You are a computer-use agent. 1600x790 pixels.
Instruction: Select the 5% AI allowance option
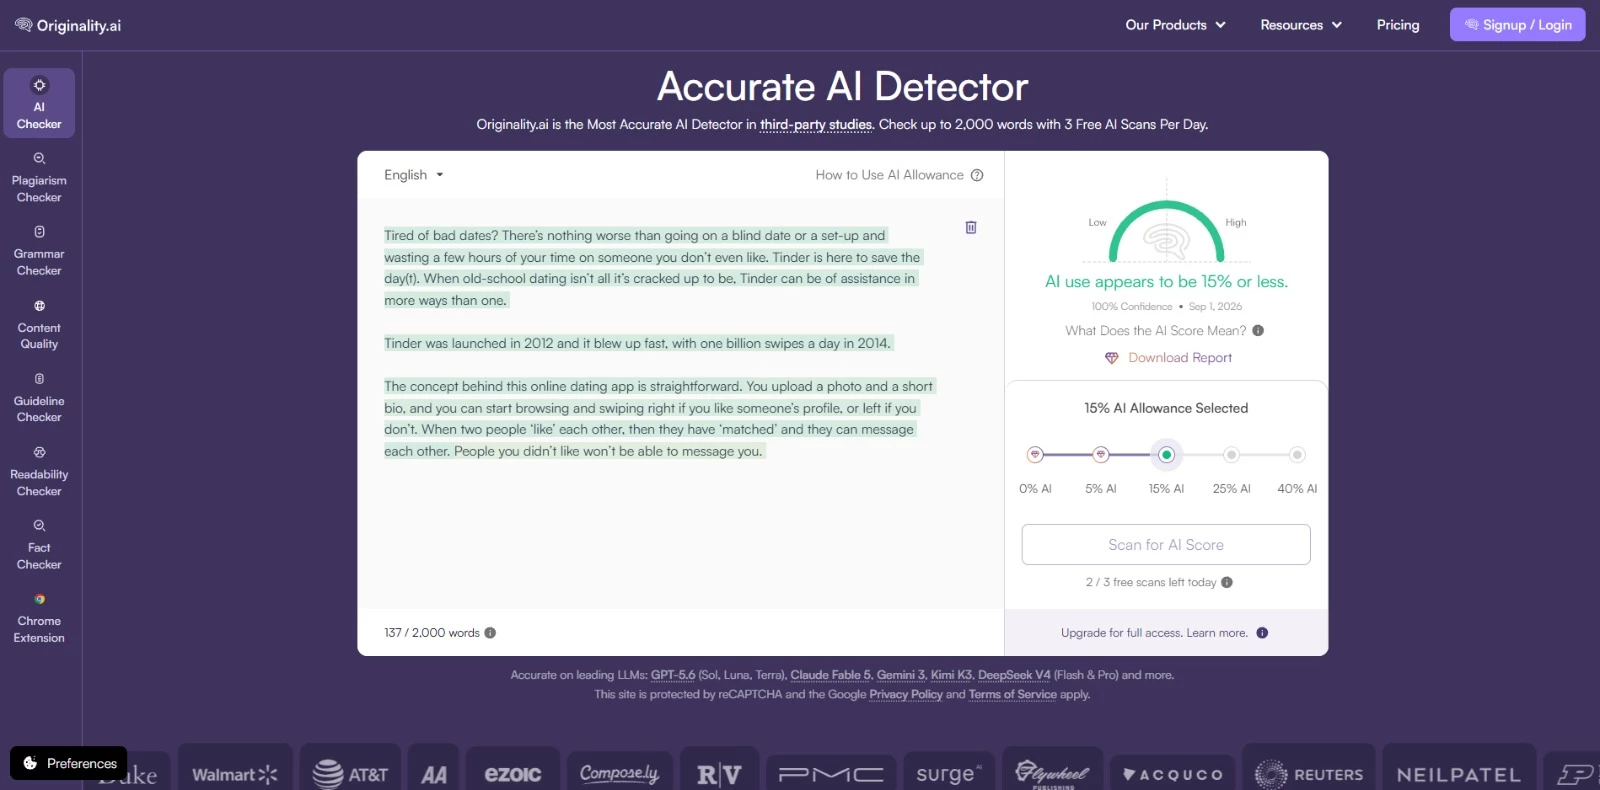coord(1101,455)
